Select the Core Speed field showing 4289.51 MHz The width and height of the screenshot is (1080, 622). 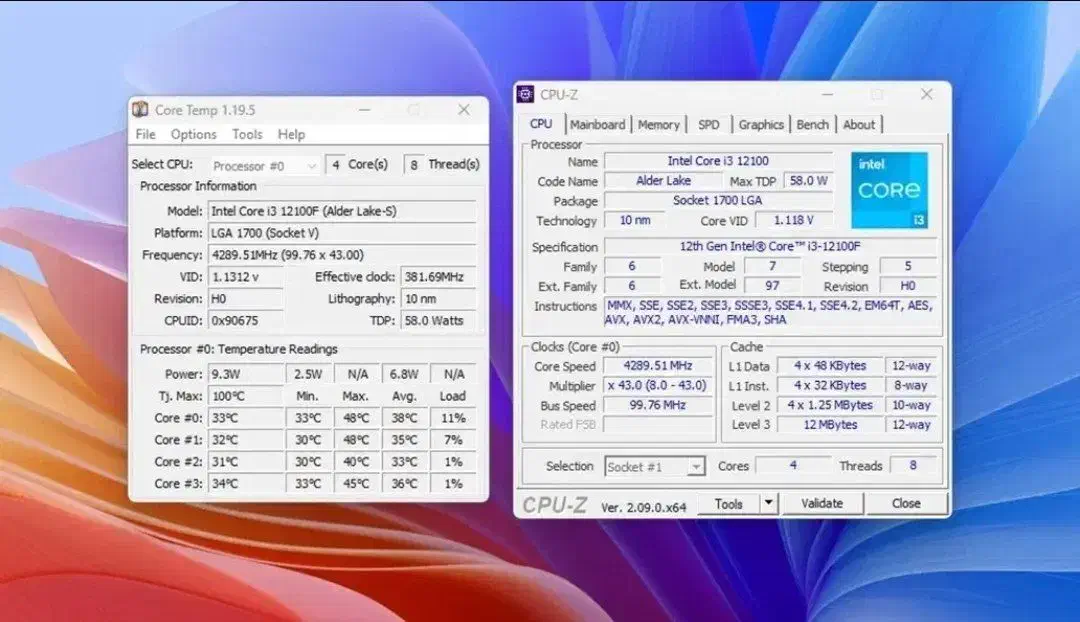pos(657,365)
